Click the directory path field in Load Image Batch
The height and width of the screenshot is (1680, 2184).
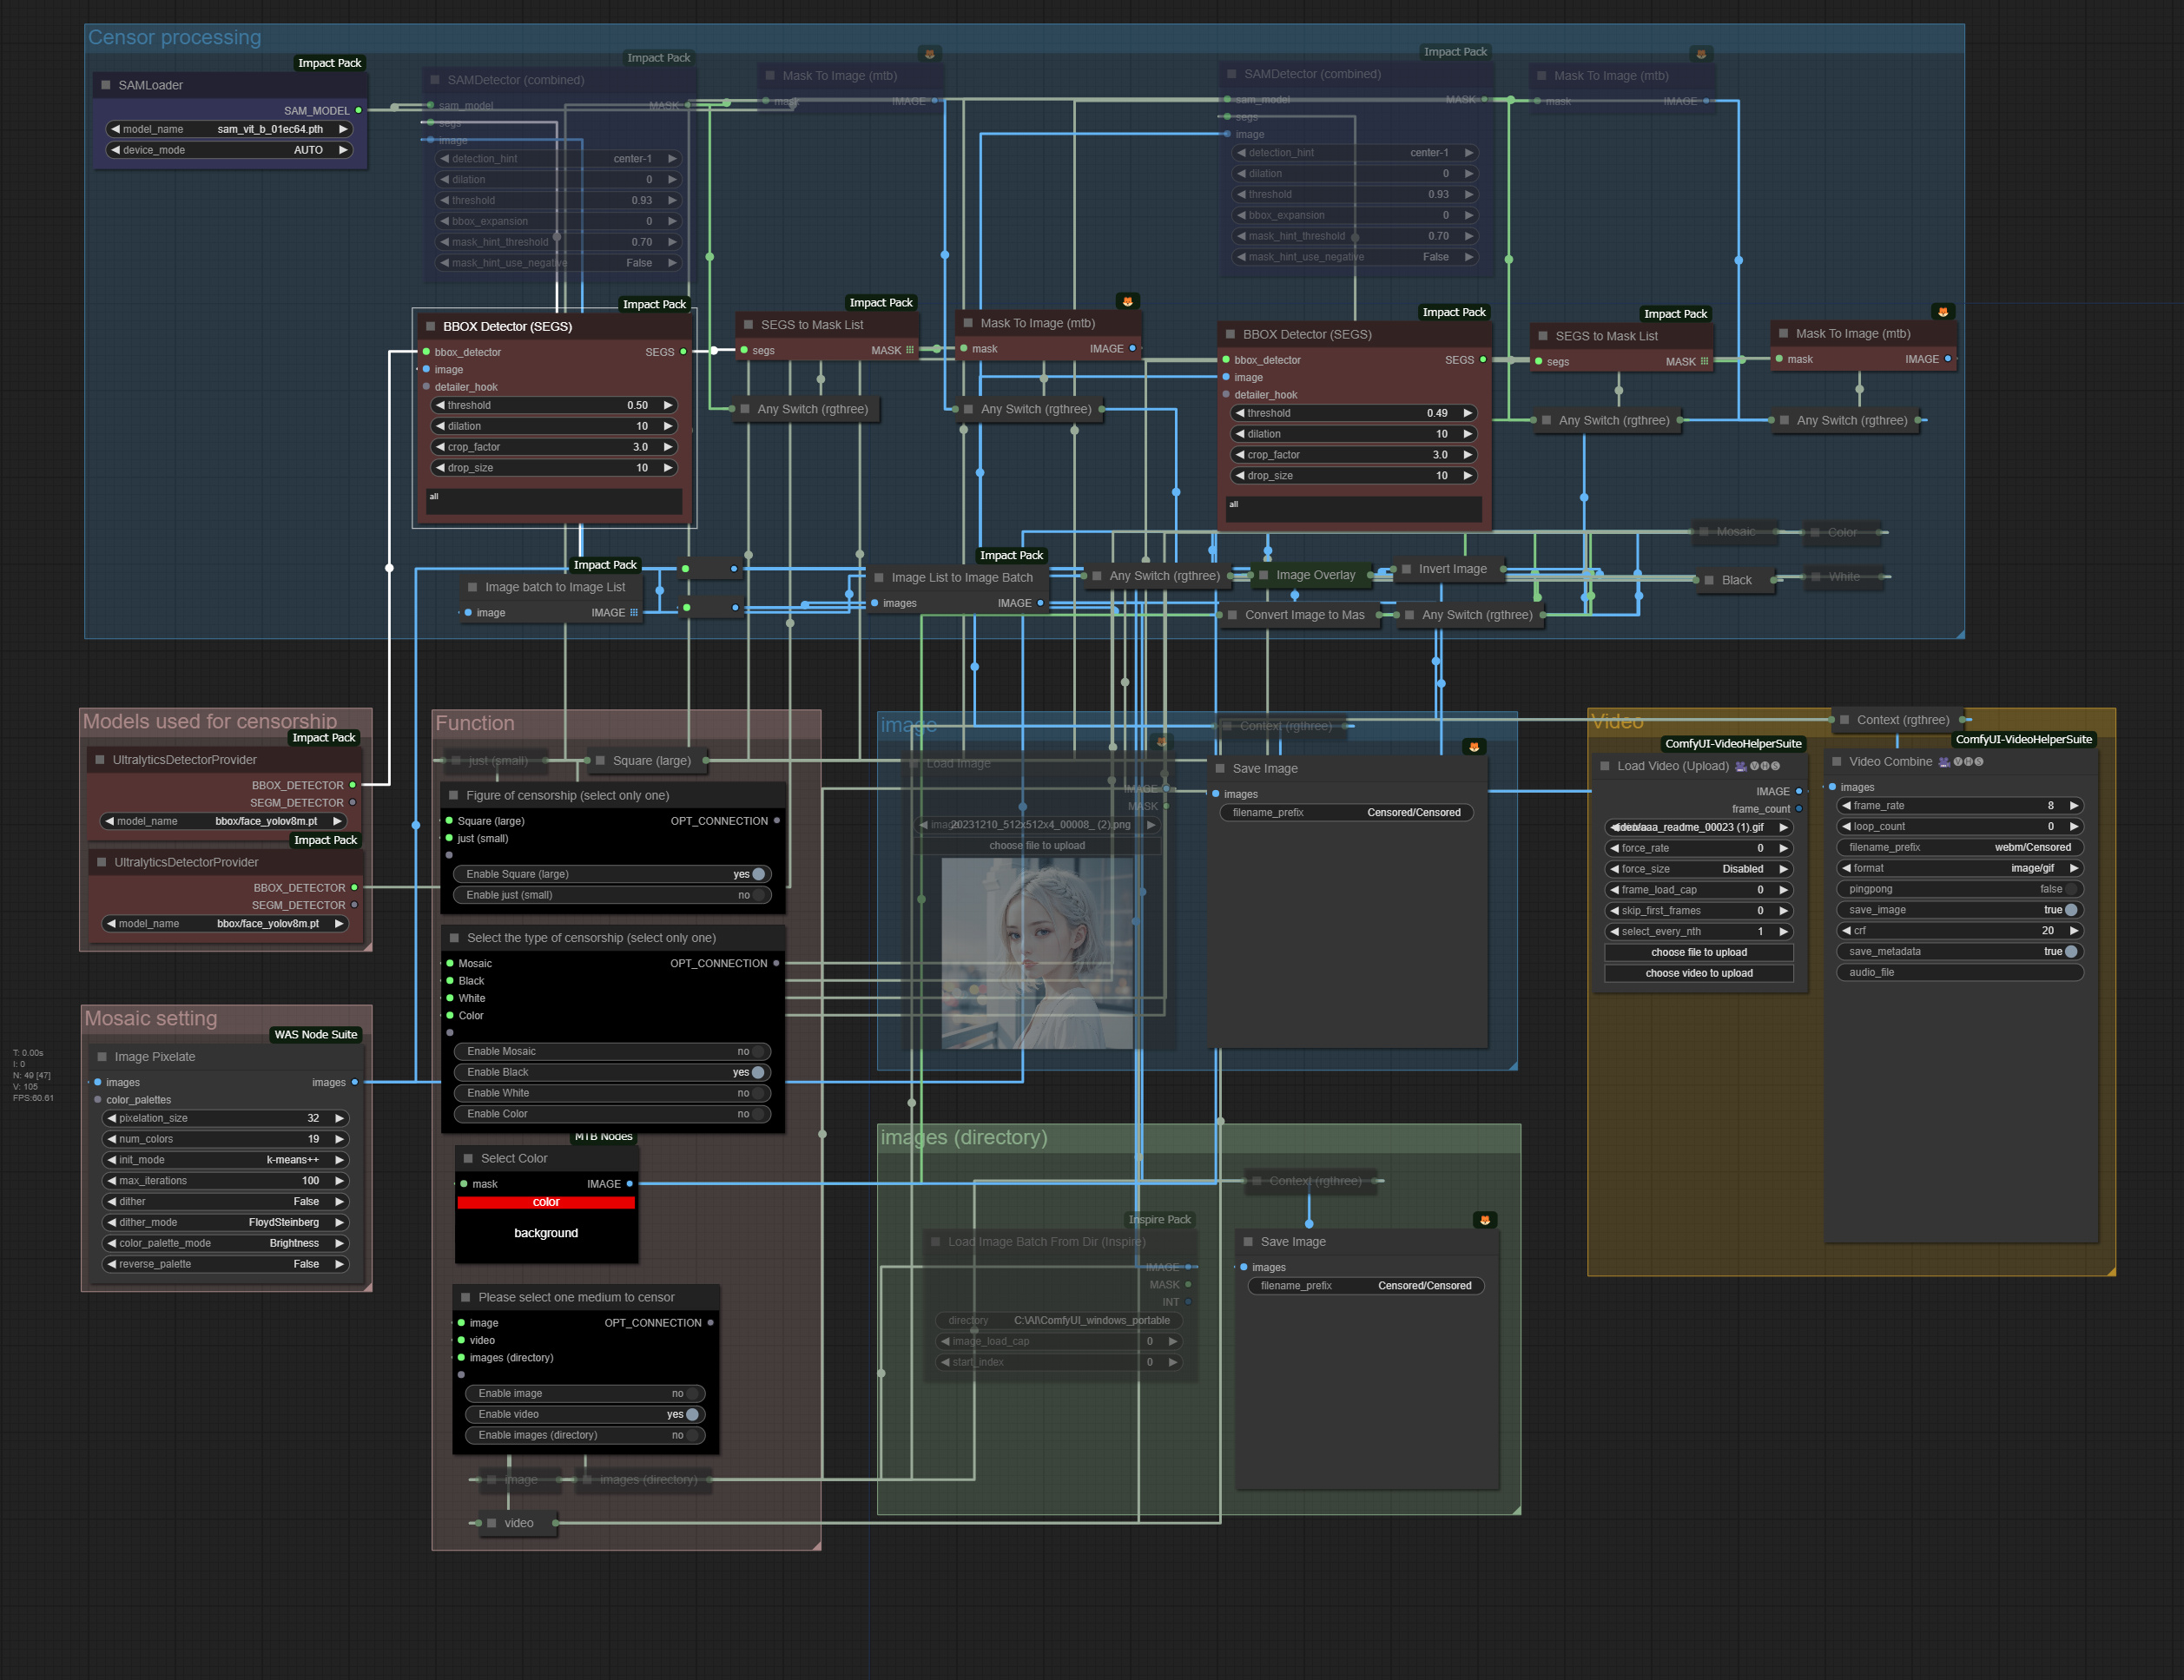tap(1060, 1320)
